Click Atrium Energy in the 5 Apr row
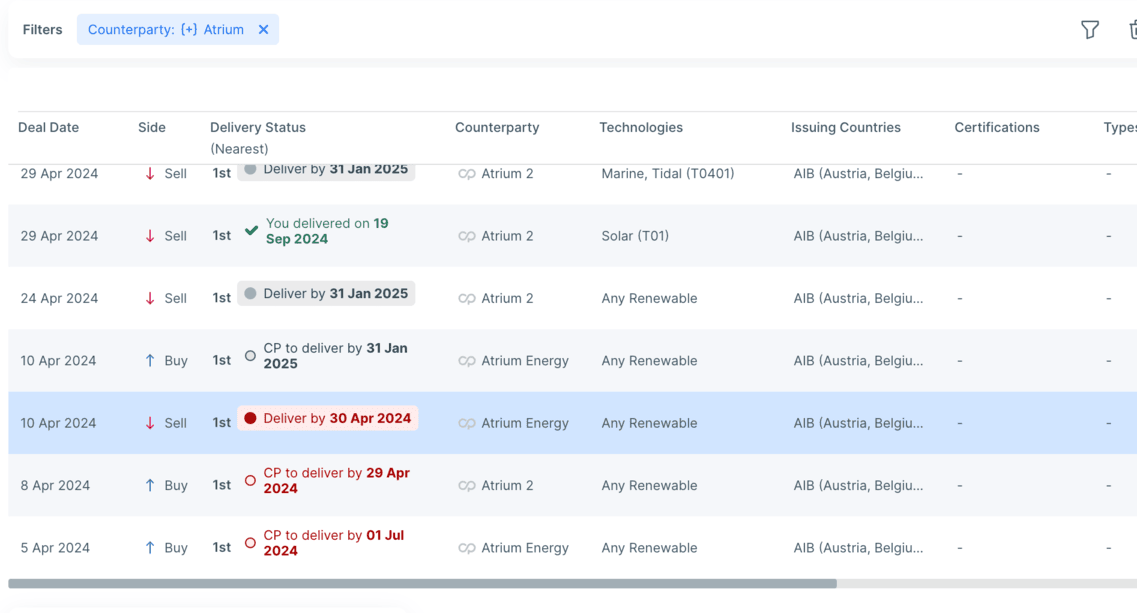Image resolution: width=1137 pixels, height=613 pixels. [x=525, y=548]
